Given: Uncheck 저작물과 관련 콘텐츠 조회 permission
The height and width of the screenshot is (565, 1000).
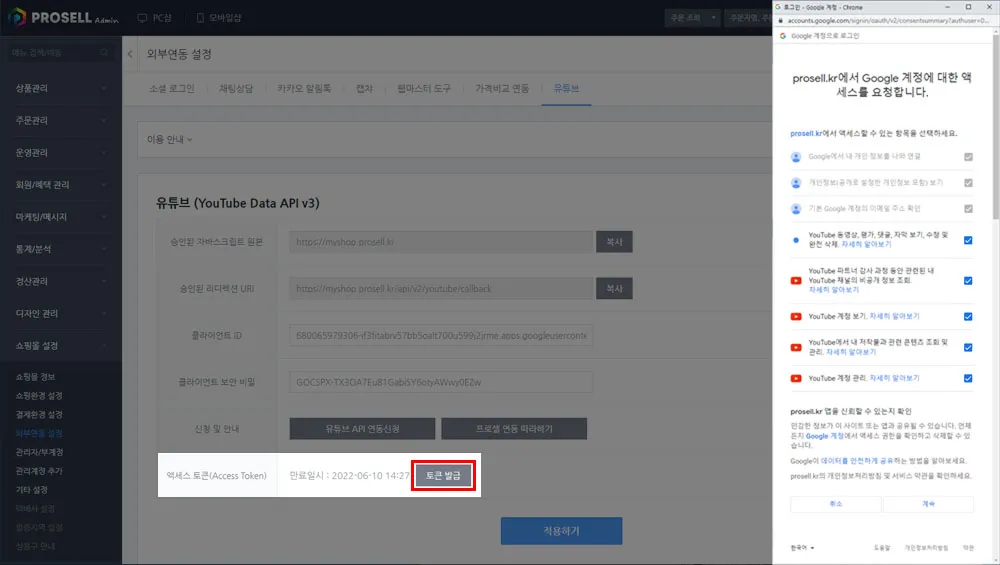Looking at the screenshot, I should coord(968,348).
